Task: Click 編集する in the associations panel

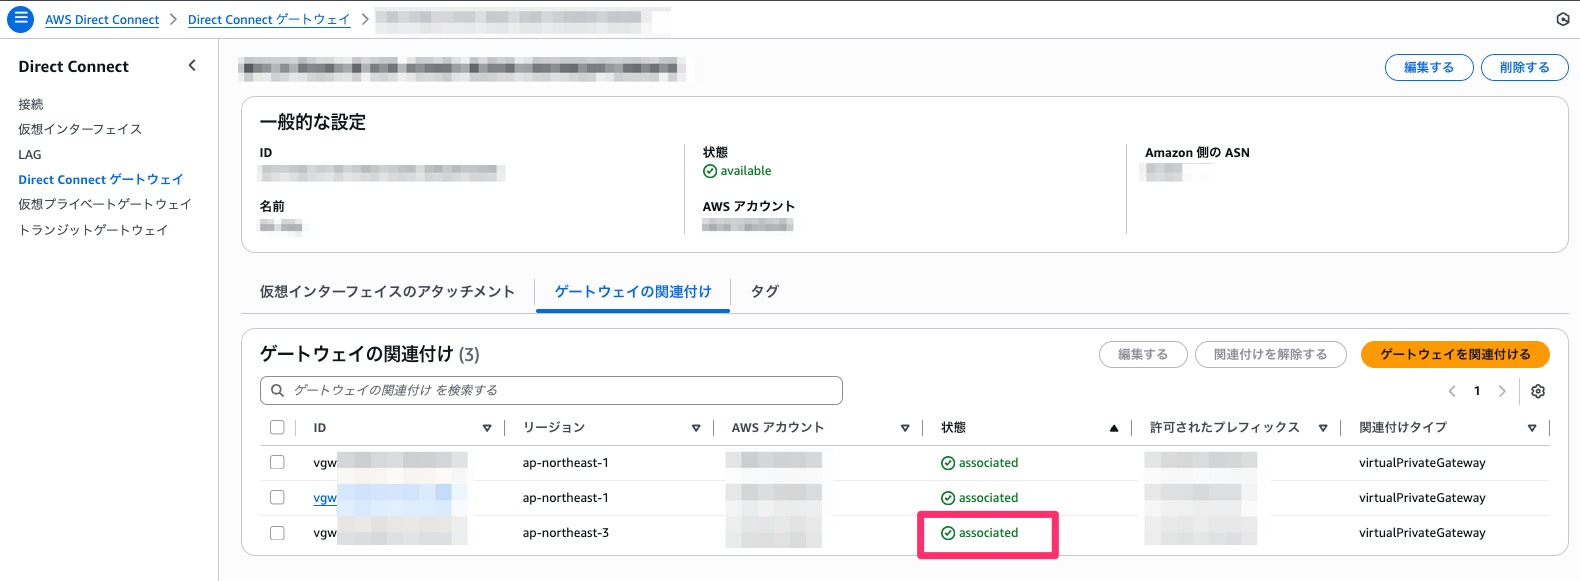Action: click(x=1143, y=354)
